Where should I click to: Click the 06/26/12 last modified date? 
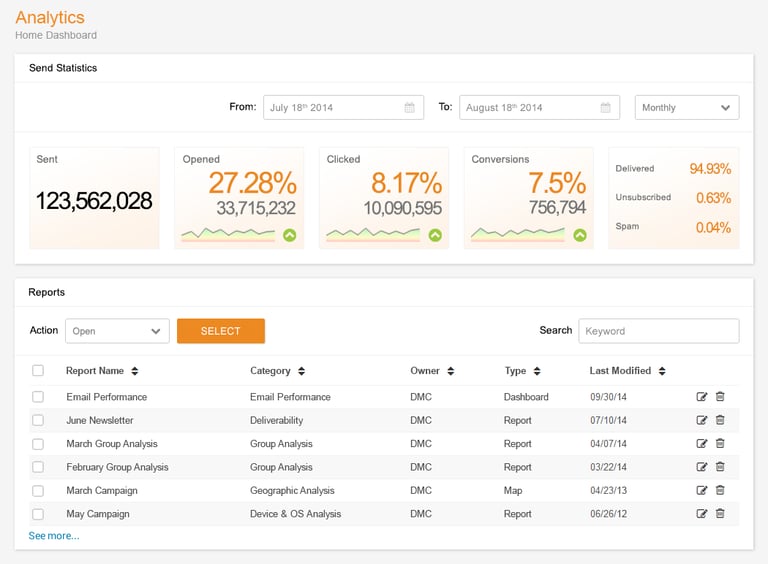click(x=608, y=514)
